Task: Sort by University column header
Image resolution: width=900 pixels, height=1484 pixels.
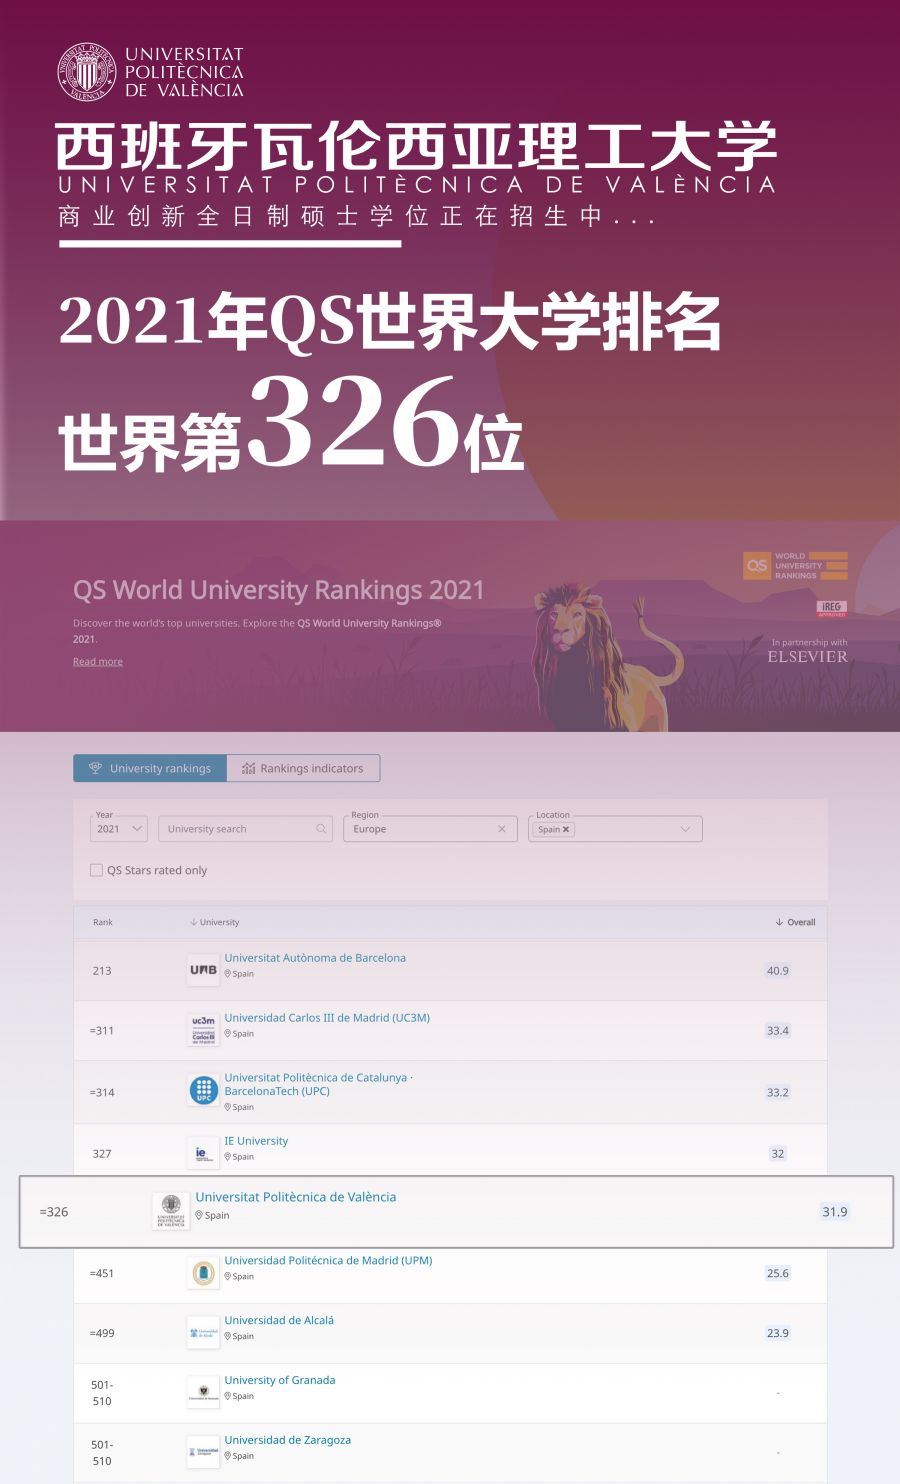Action: click(x=215, y=922)
